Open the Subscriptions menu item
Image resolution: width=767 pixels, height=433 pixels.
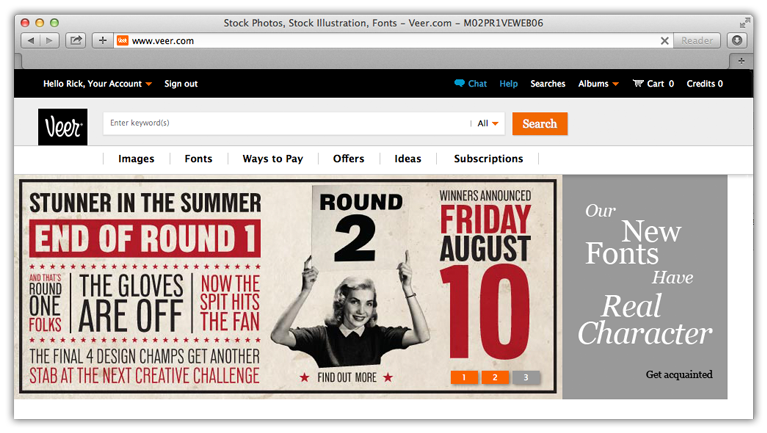pos(488,159)
